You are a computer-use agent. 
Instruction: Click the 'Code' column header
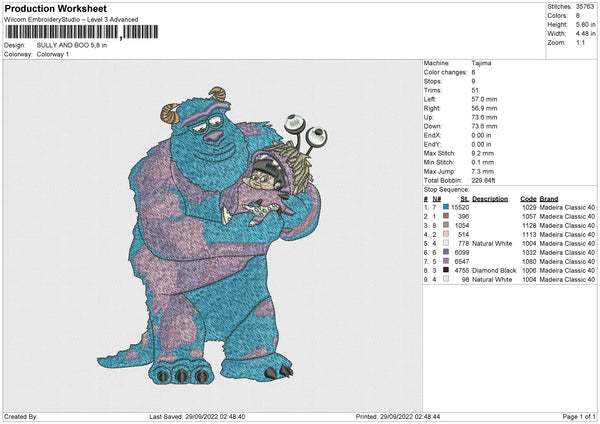528,199
